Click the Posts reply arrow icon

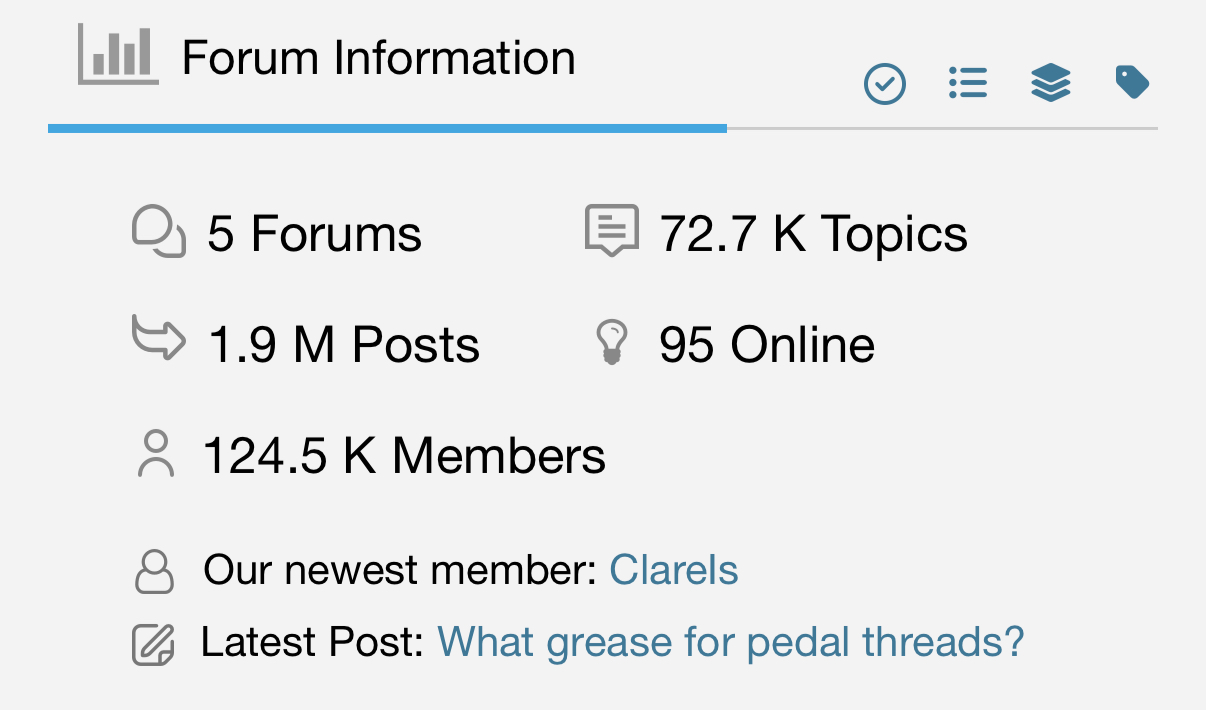[x=159, y=338]
